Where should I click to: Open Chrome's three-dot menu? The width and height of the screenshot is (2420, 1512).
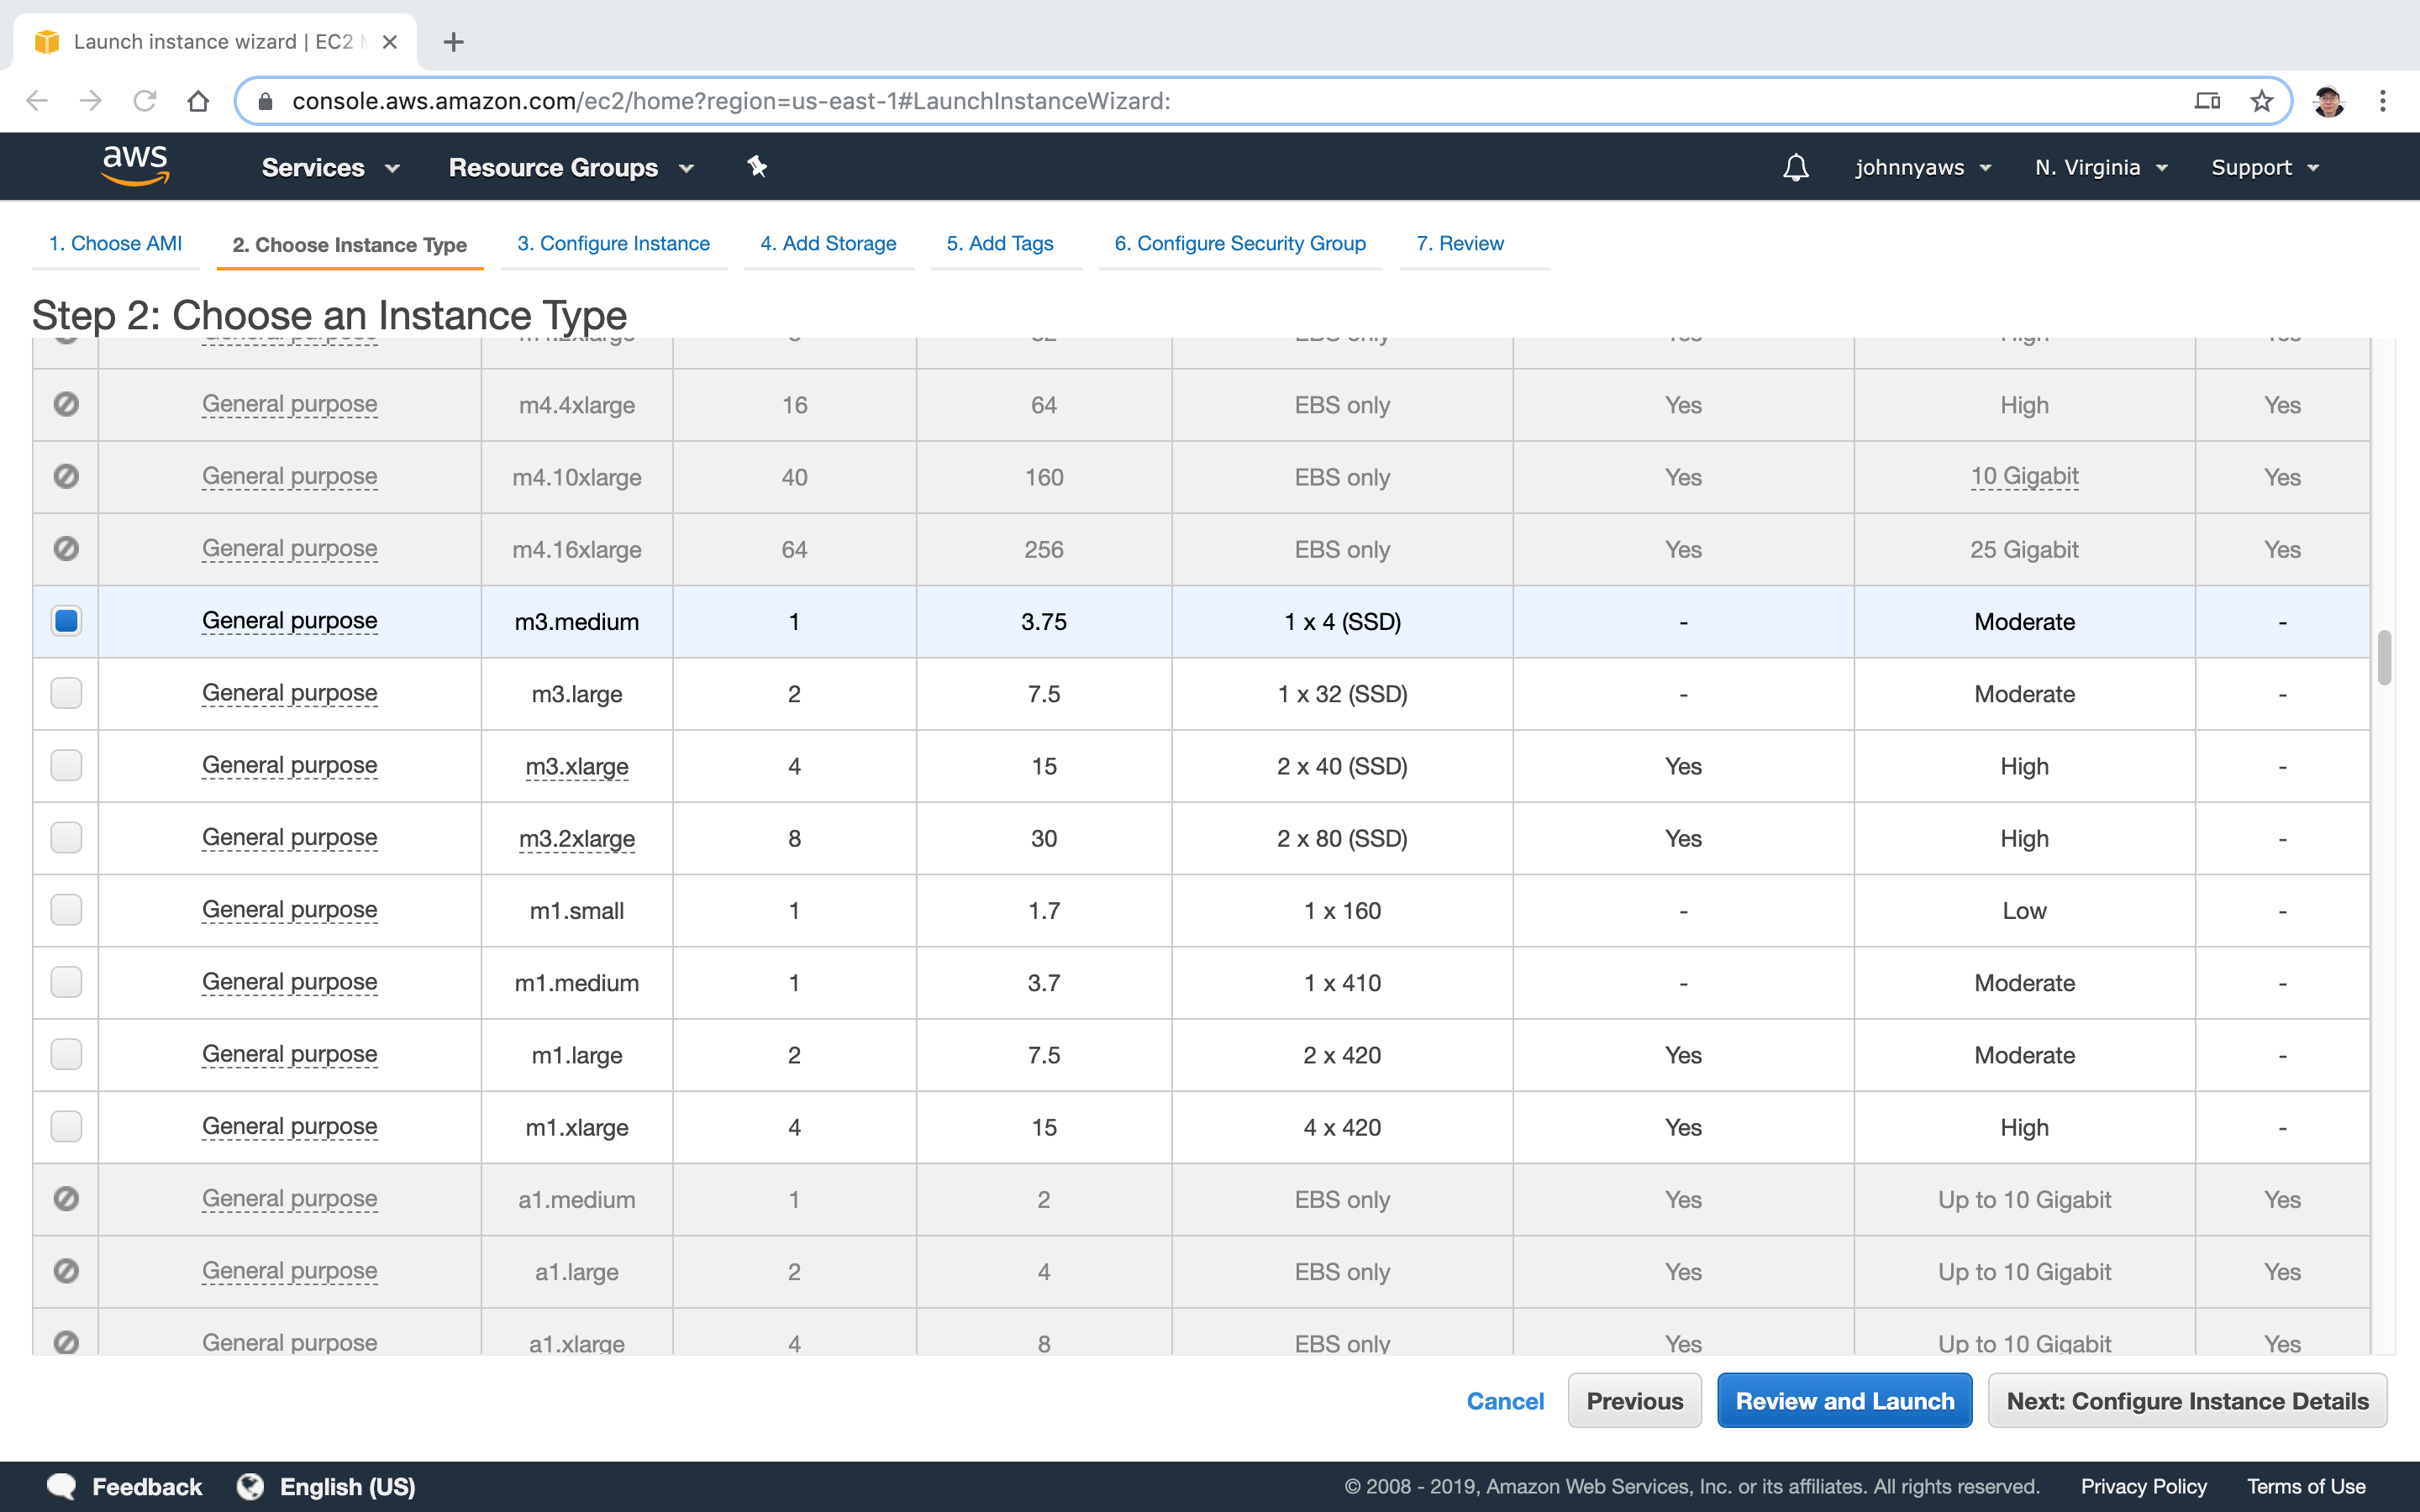(x=2383, y=101)
